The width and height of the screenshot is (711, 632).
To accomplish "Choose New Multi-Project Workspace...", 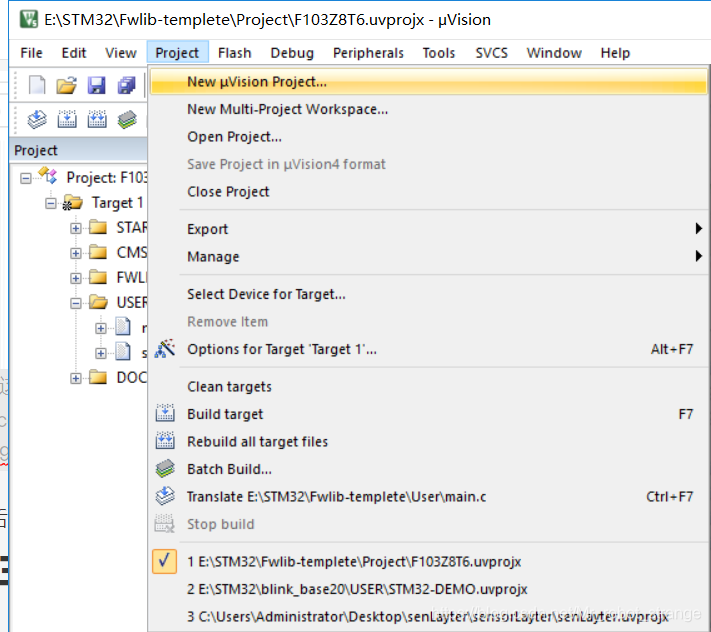I will tap(429, 109).
